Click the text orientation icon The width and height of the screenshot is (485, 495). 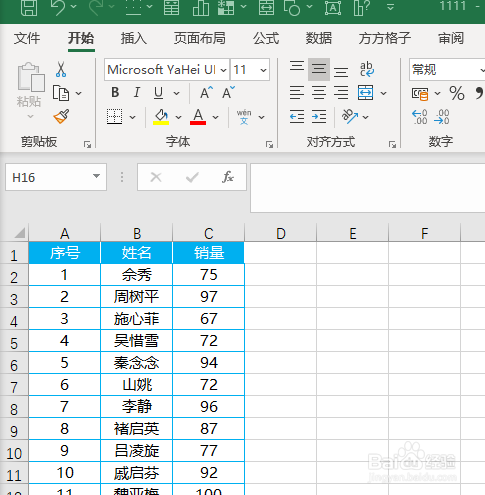point(349,117)
